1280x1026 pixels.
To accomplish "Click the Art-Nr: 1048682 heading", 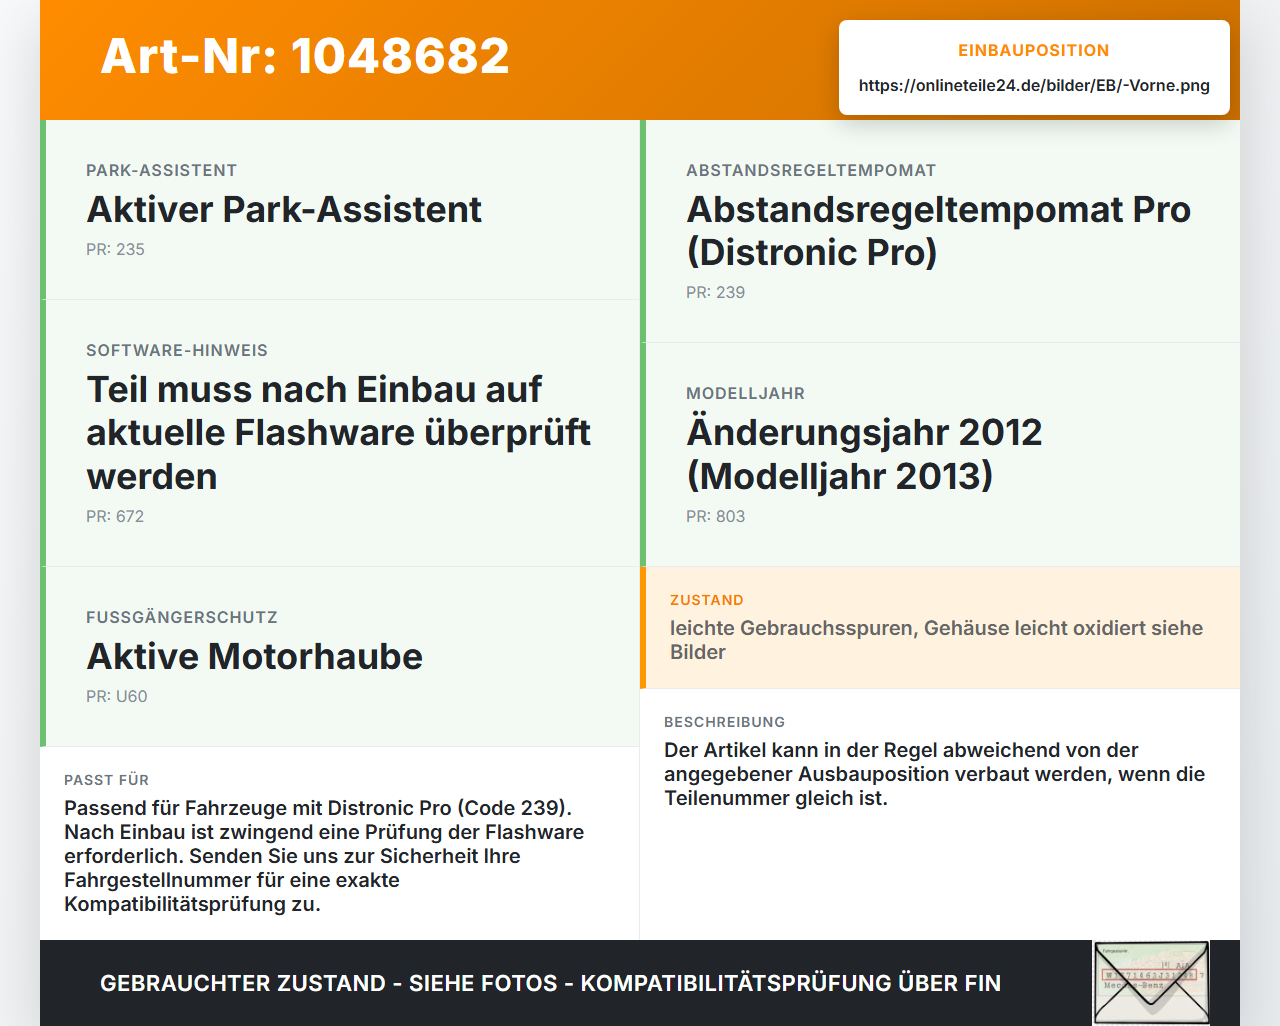I will click(x=305, y=56).
